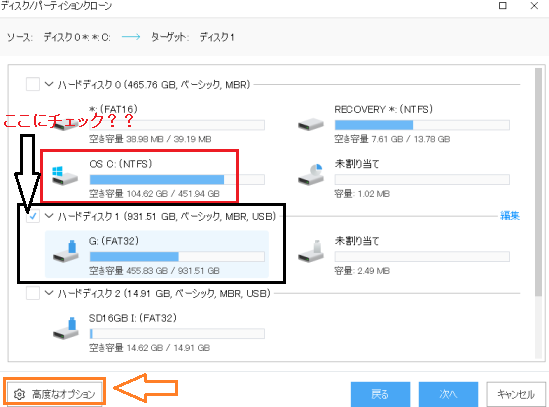The height and width of the screenshot is (407, 549).
Task: Click the unallocated 1.02 MB partition icon
Action: [x=311, y=174]
